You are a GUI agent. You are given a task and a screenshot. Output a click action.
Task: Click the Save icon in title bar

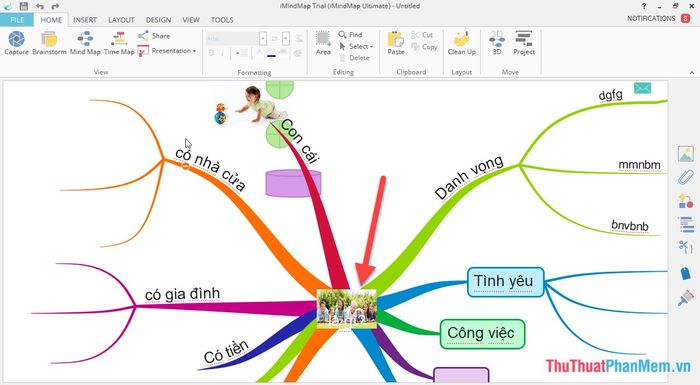pyautogui.click(x=24, y=6)
